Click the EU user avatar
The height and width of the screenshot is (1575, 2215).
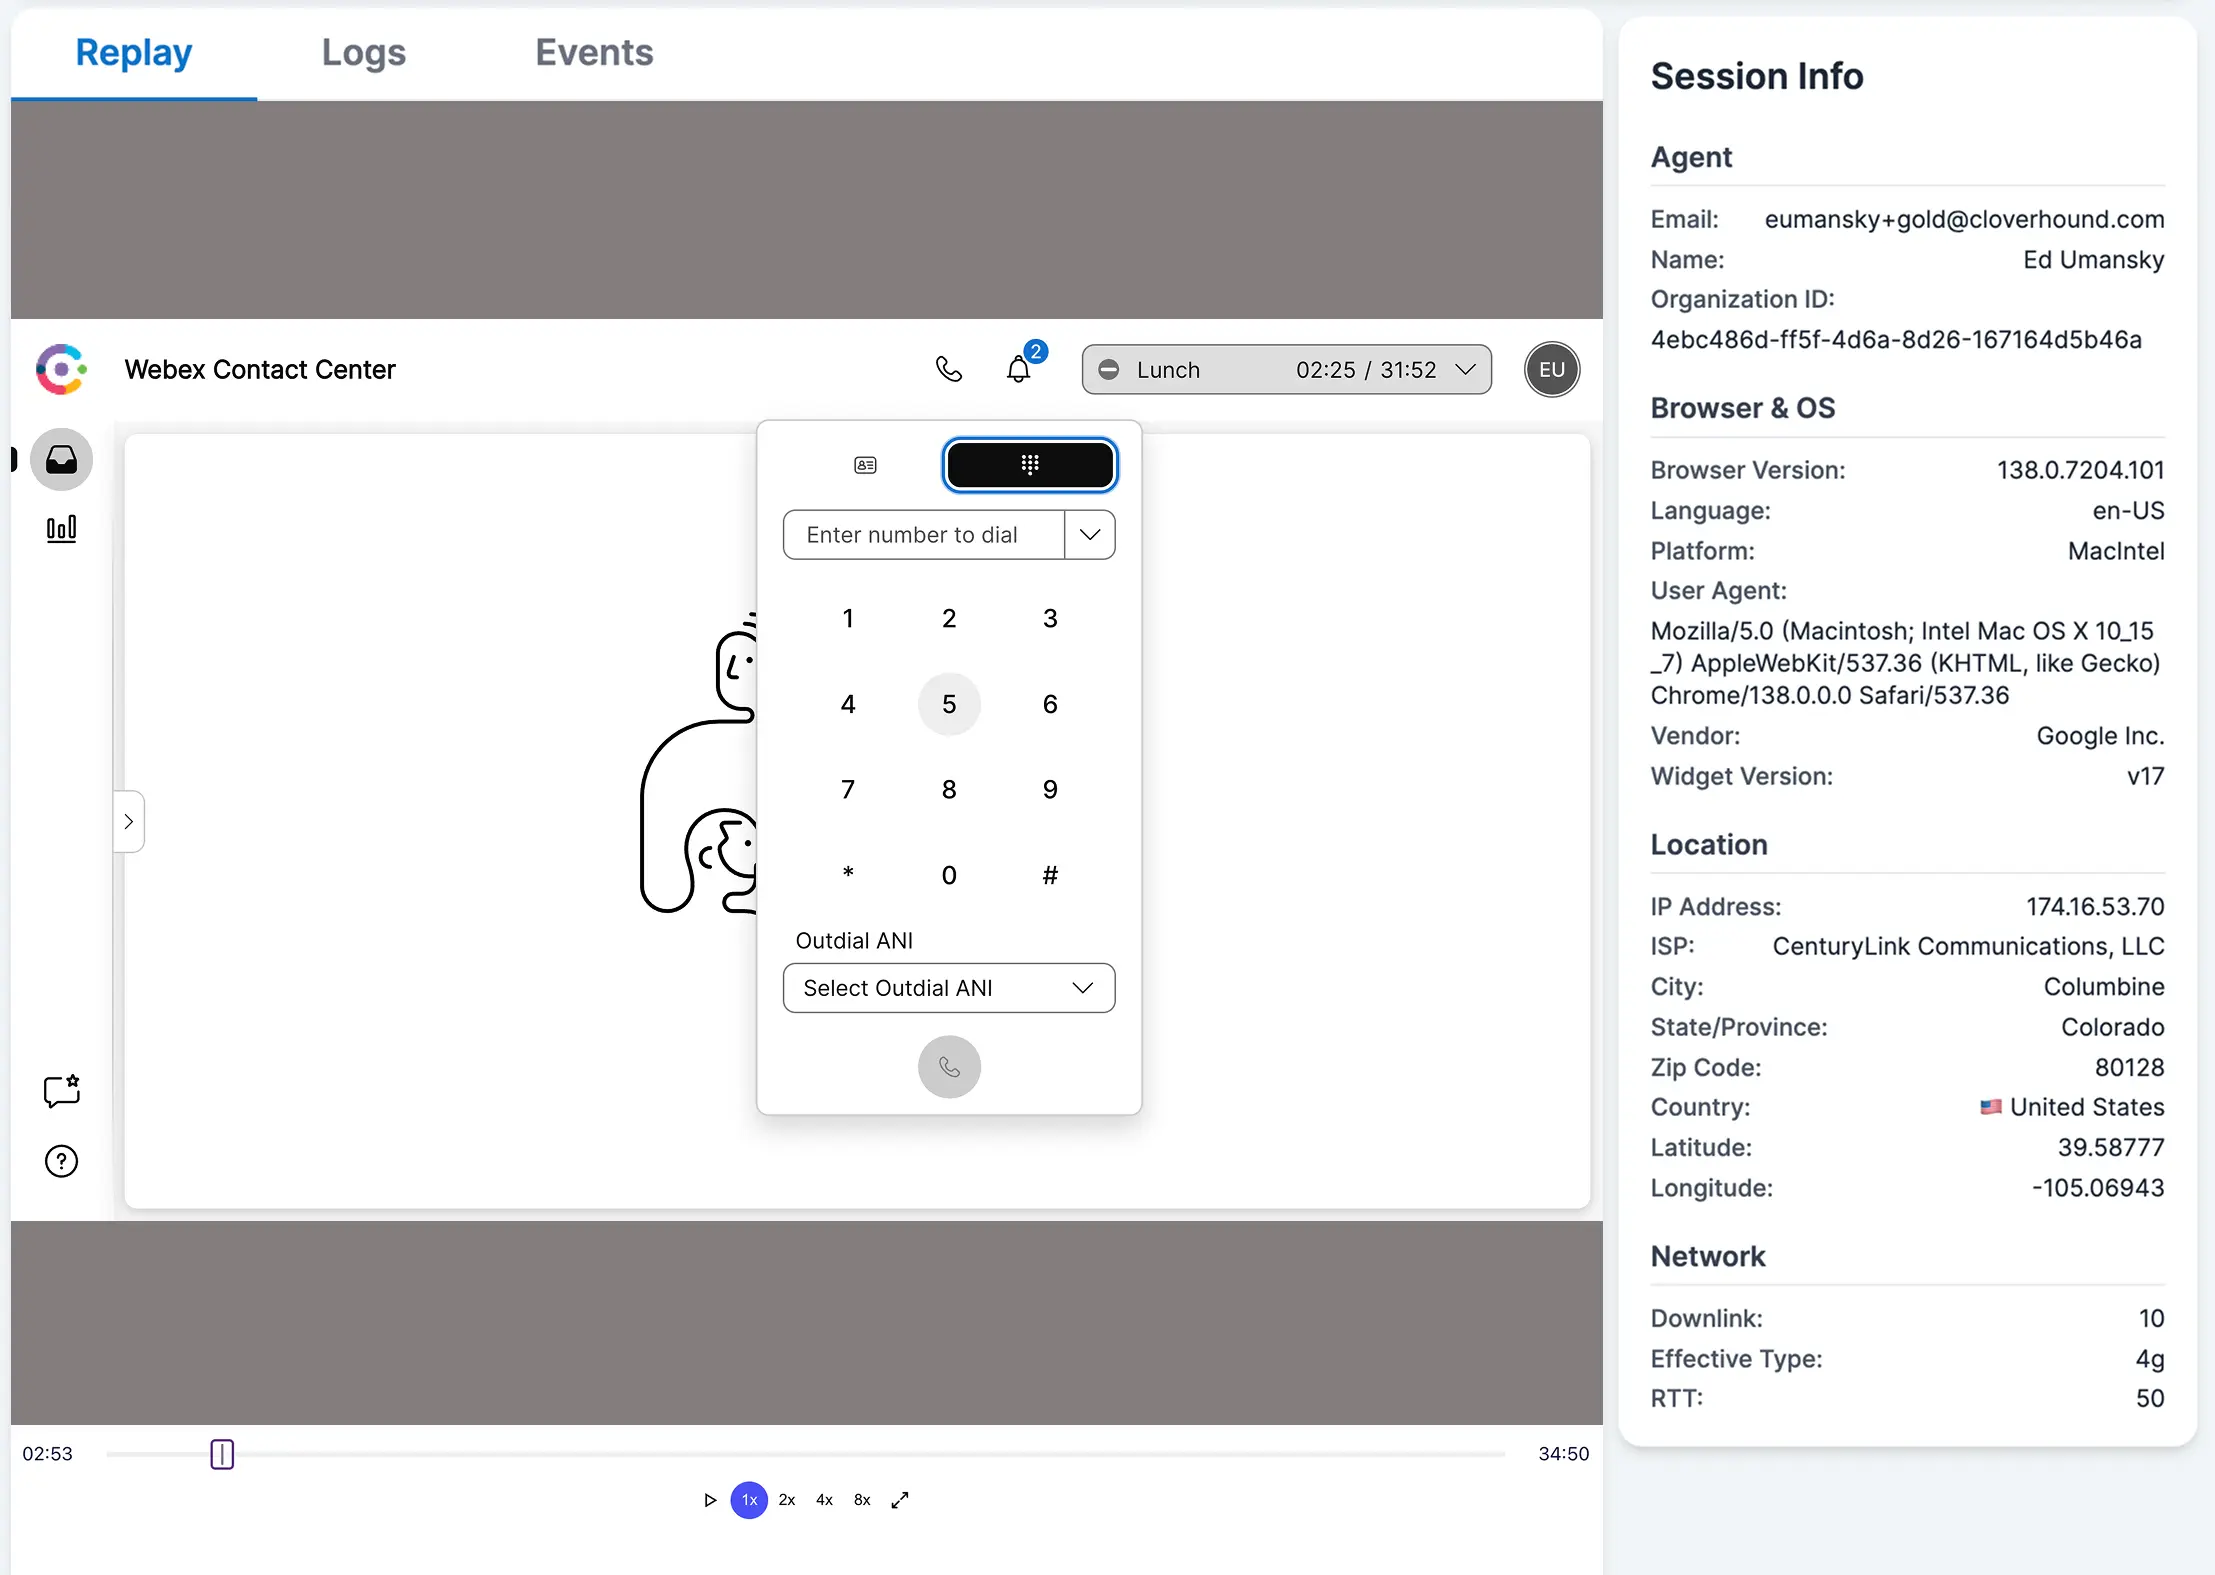(x=1551, y=369)
